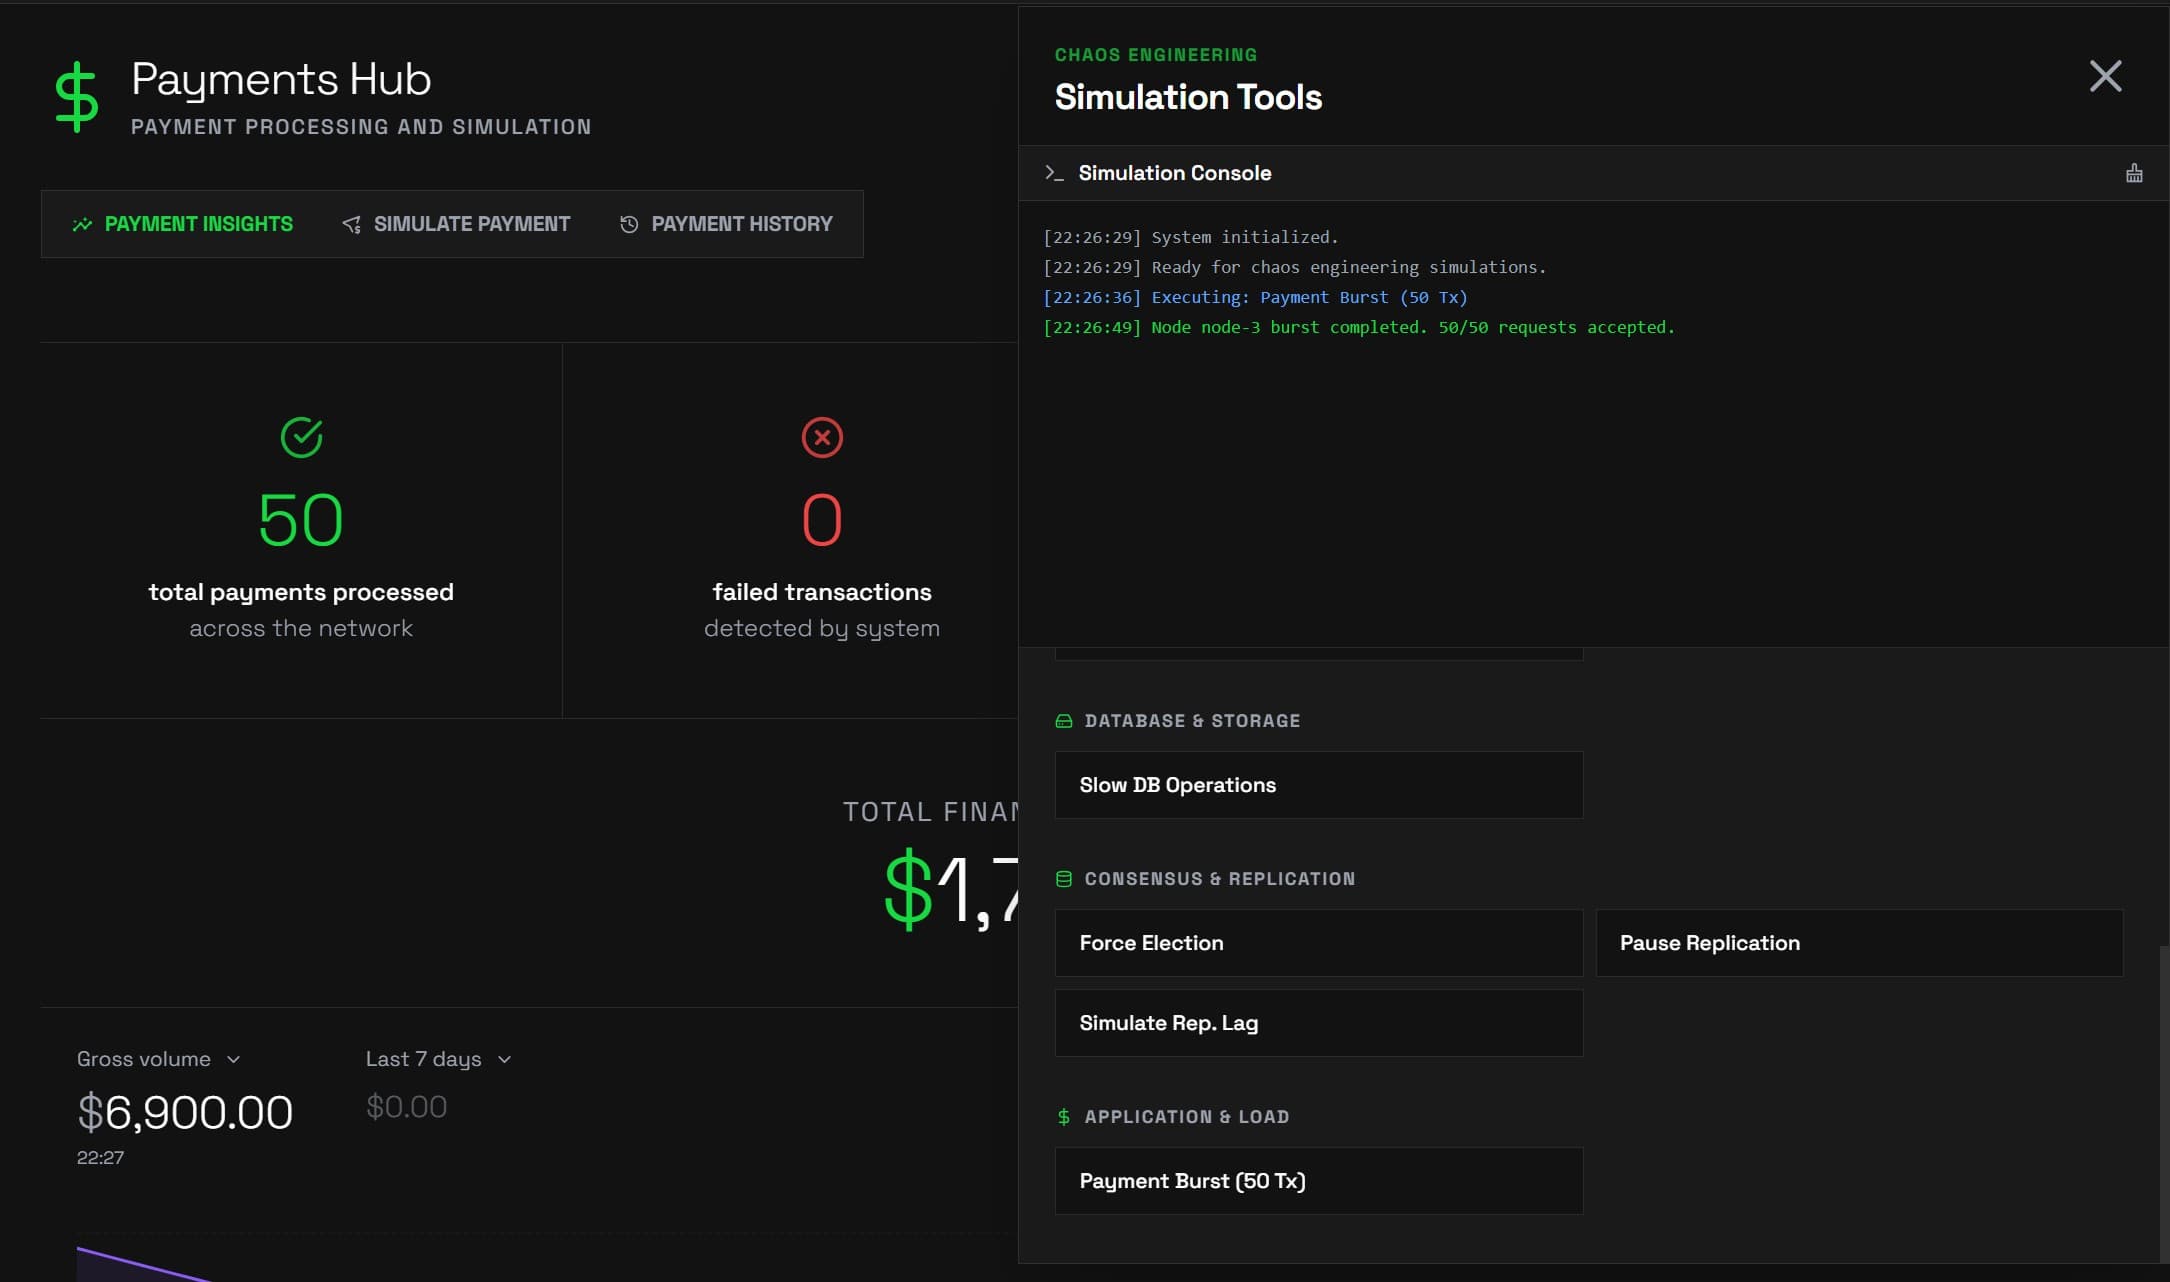Click the terminal prompt icon beside Simulation Console

pos(1053,173)
